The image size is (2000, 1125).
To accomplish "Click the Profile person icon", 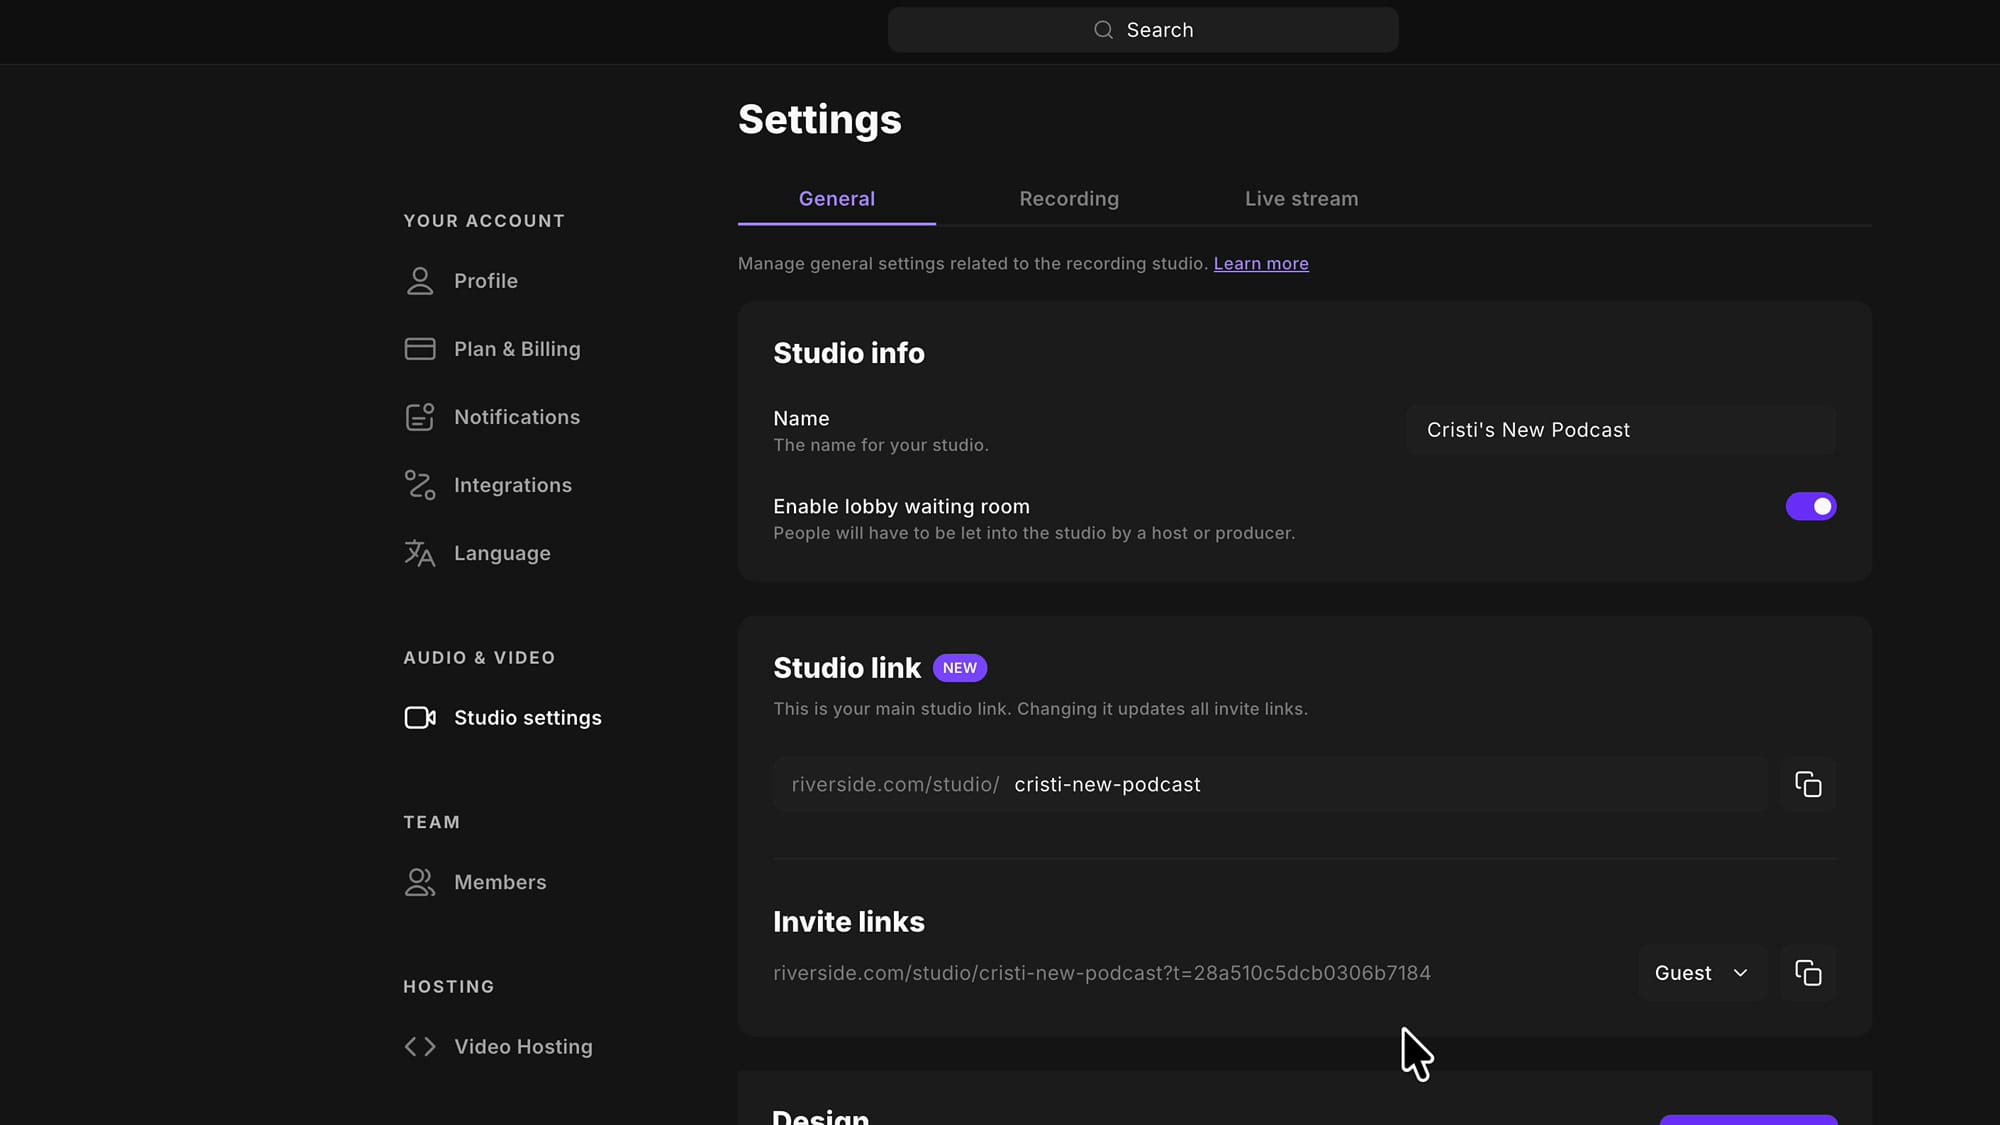I will 420,281.
